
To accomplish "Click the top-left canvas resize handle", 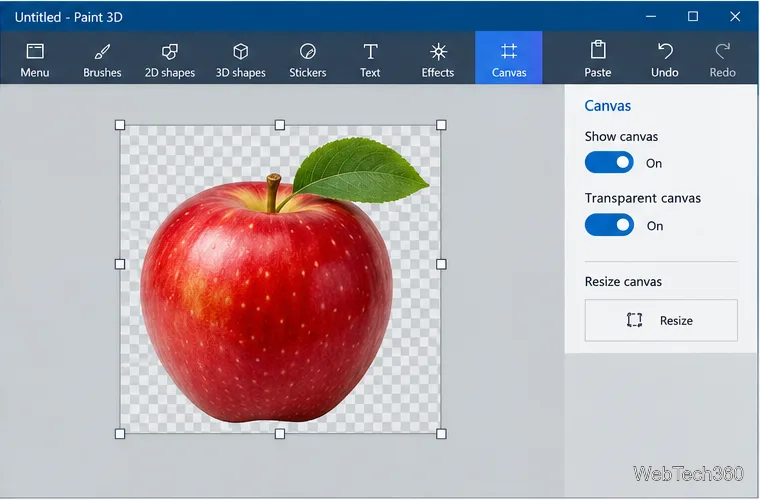I will click(x=120, y=125).
